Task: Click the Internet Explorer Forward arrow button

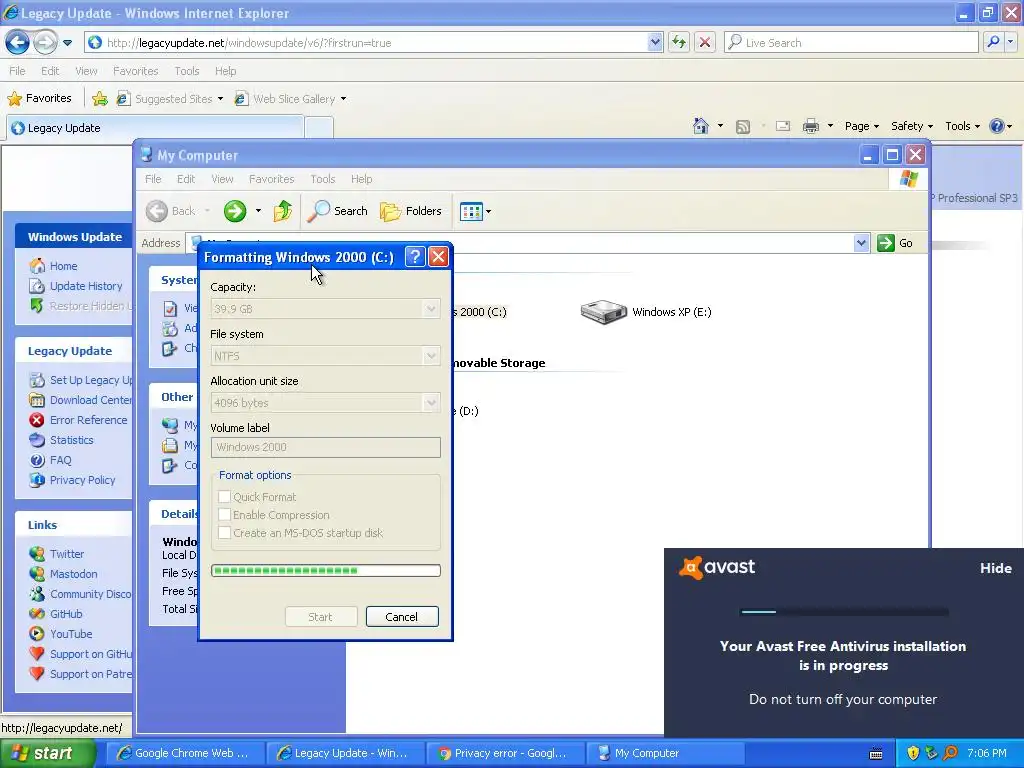Action: (x=45, y=42)
